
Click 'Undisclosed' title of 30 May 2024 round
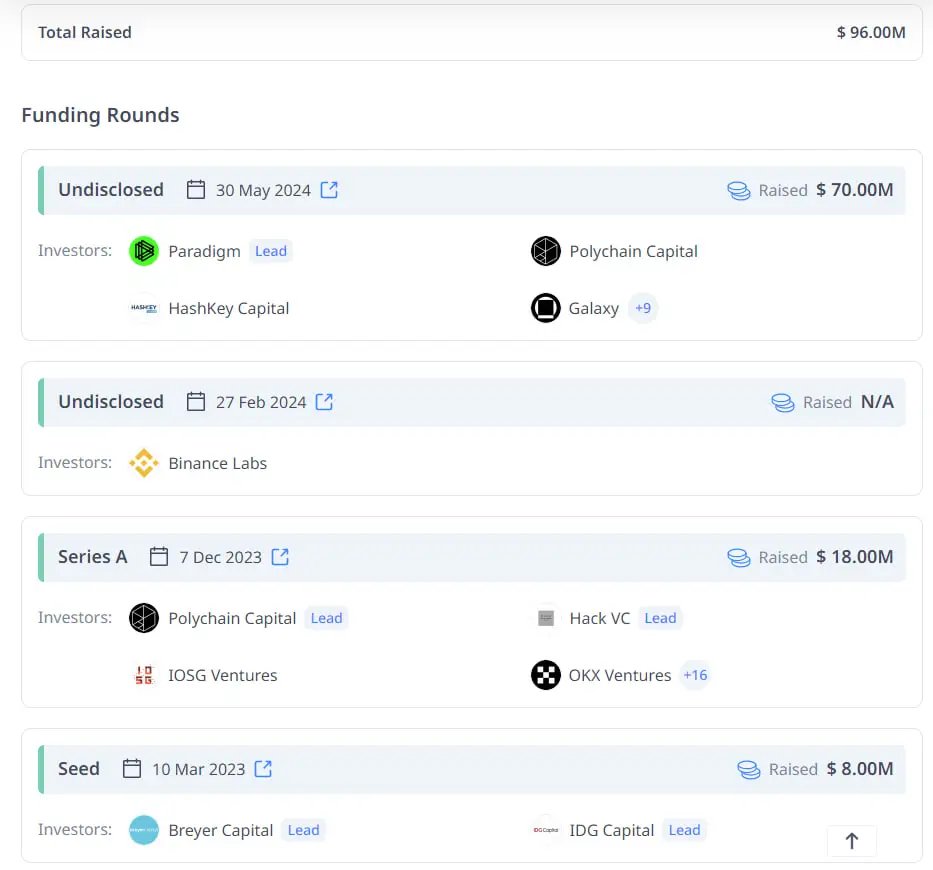(111, 190)
